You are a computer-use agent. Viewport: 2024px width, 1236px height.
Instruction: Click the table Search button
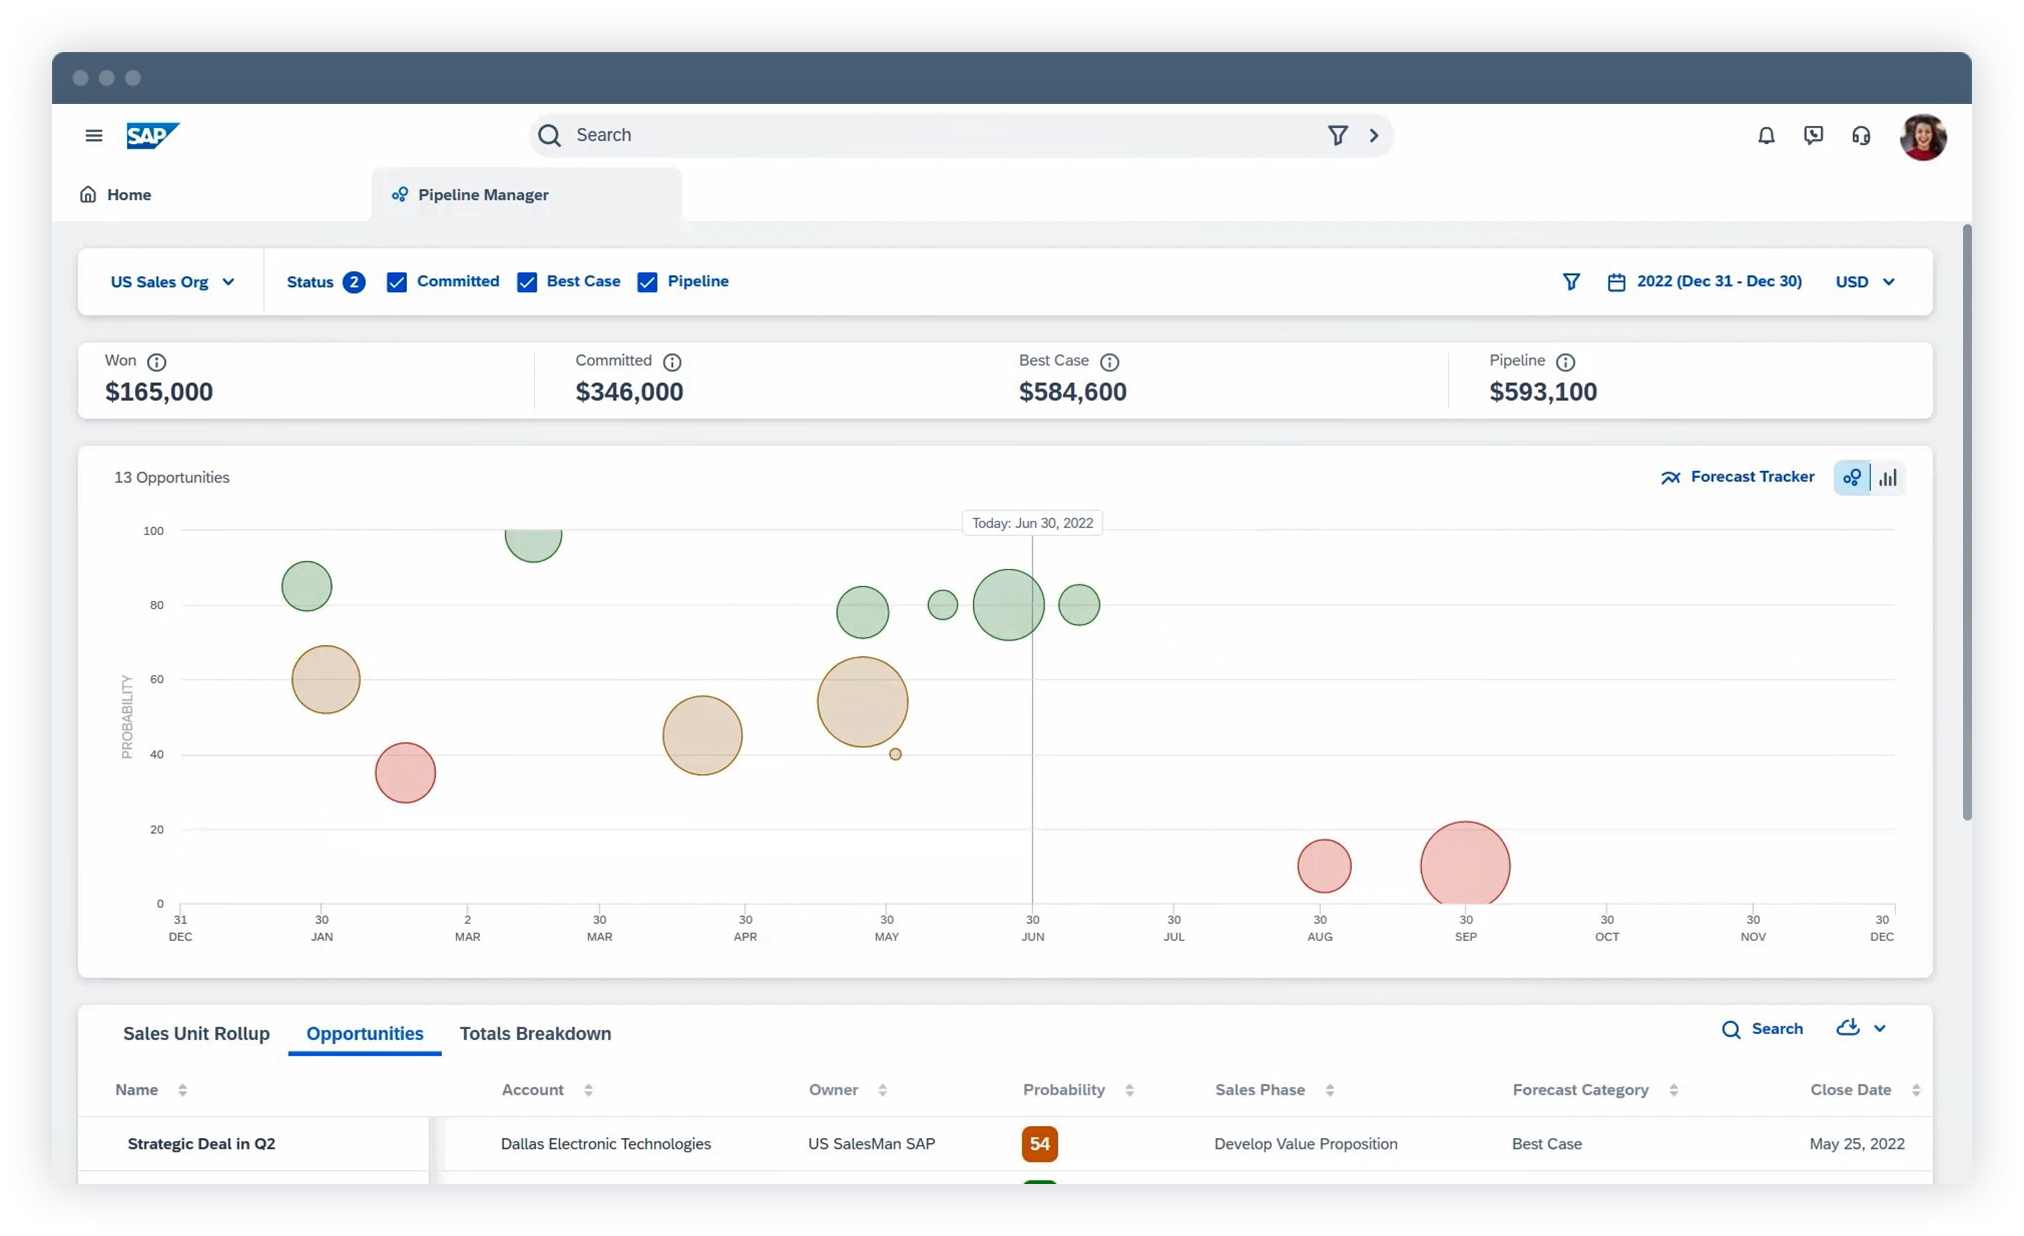[x=1762, y=1029]
